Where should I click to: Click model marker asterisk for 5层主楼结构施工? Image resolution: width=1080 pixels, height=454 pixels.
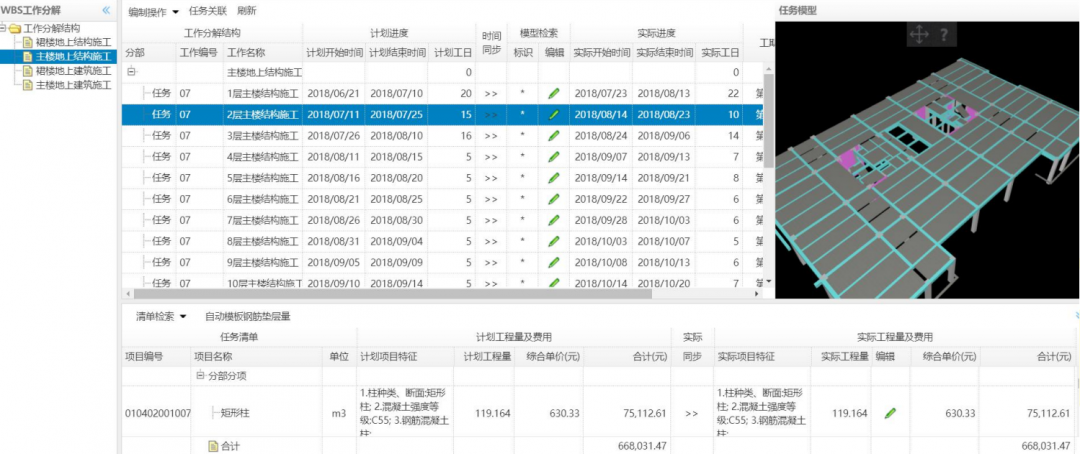(x=522, y=178)
